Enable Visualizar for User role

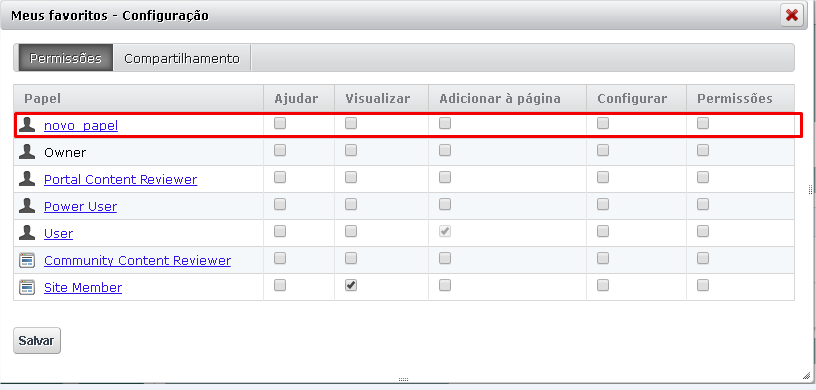point(351,231)
